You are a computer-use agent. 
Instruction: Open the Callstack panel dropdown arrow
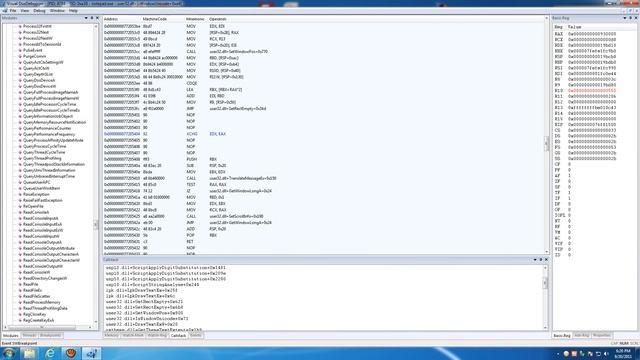[535, 260]
